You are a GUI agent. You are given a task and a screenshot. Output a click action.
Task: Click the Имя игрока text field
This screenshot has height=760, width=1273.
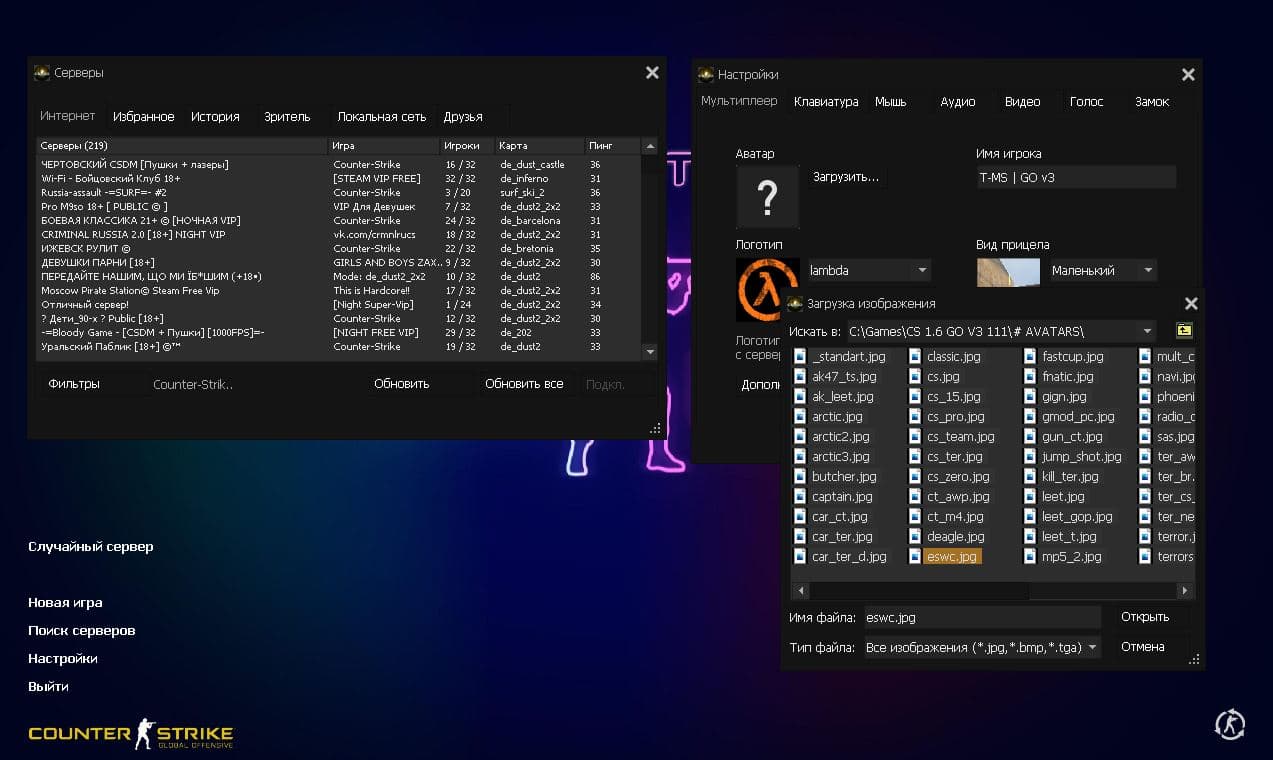tap(1075, 178)
